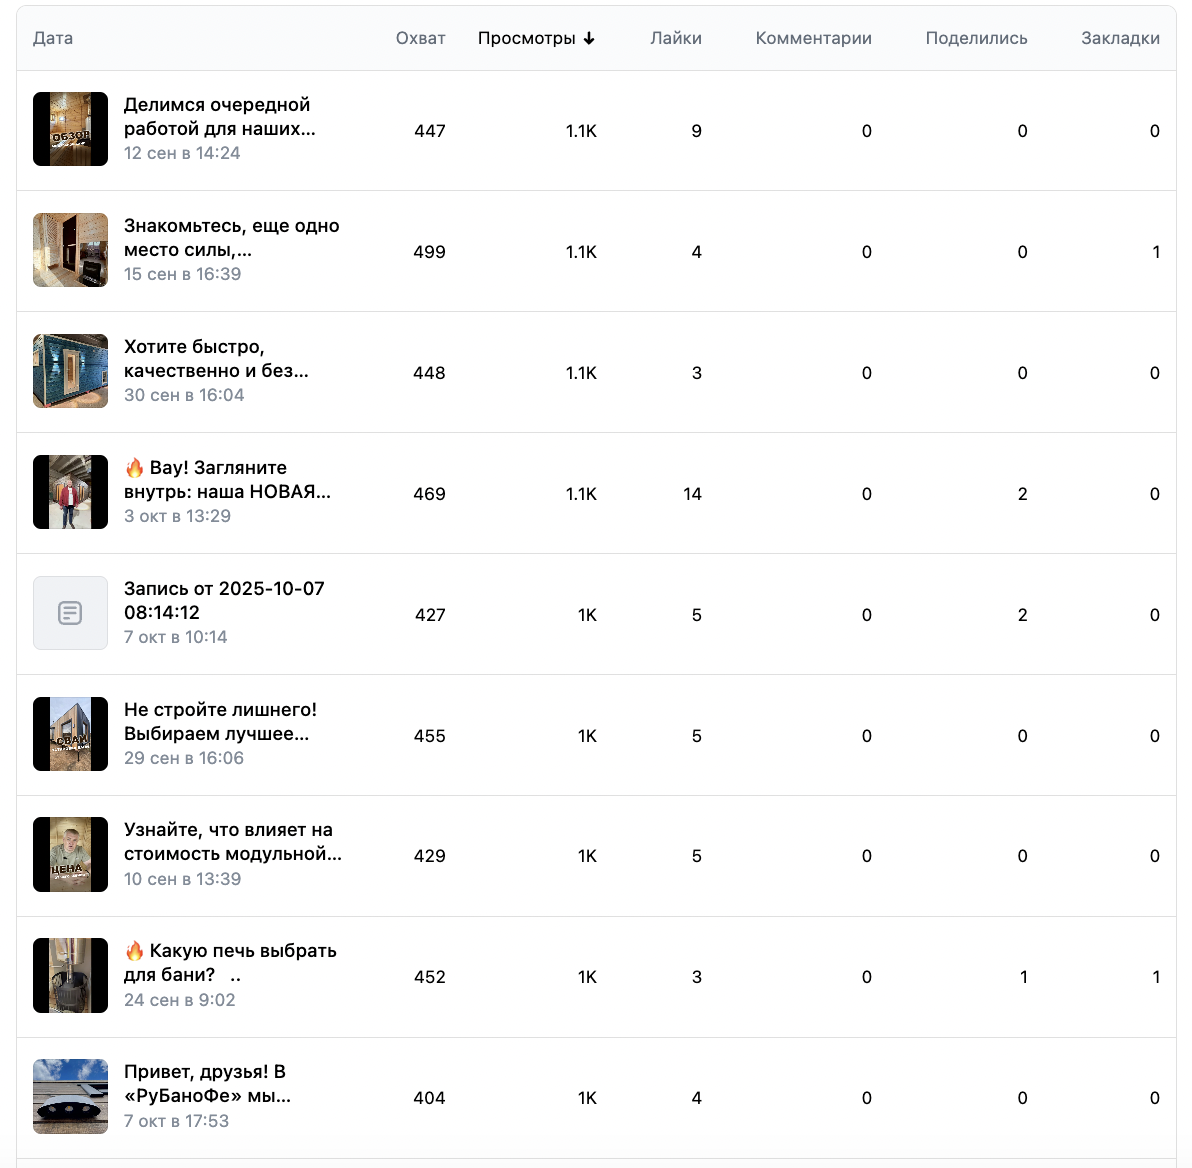Sort by the Закладки column header
Screen dimensions: 1192x1168
[x=1120, y=39]
